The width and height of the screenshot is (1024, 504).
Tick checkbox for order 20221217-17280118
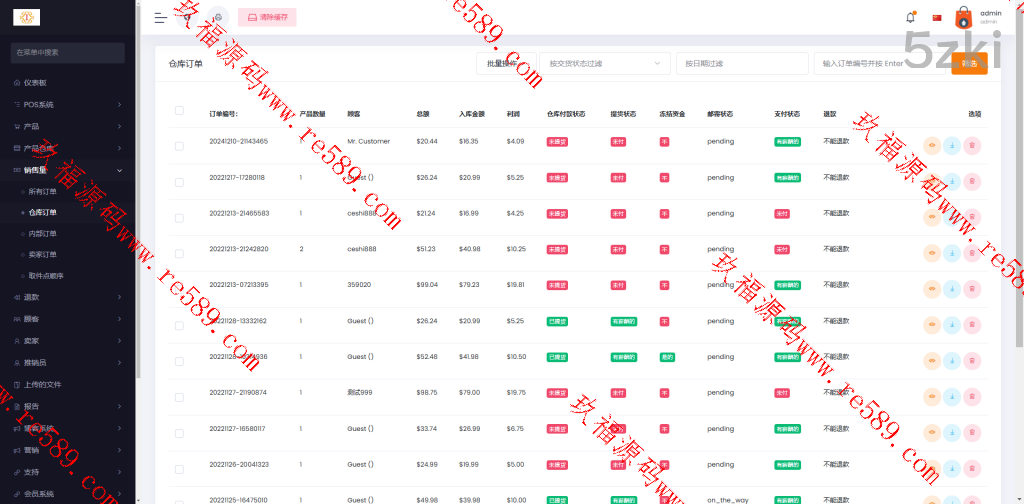[x=179, y=182]
